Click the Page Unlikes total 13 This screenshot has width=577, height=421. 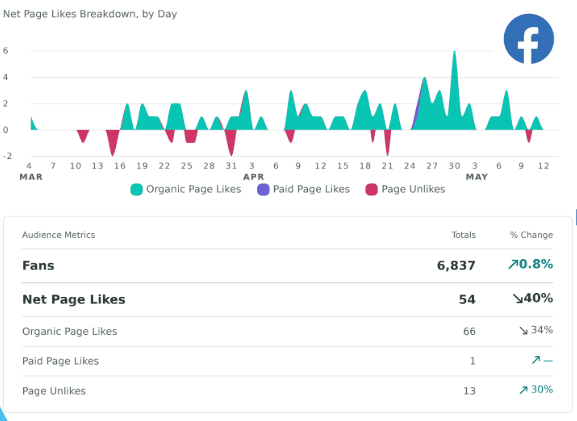coord(469,391)
